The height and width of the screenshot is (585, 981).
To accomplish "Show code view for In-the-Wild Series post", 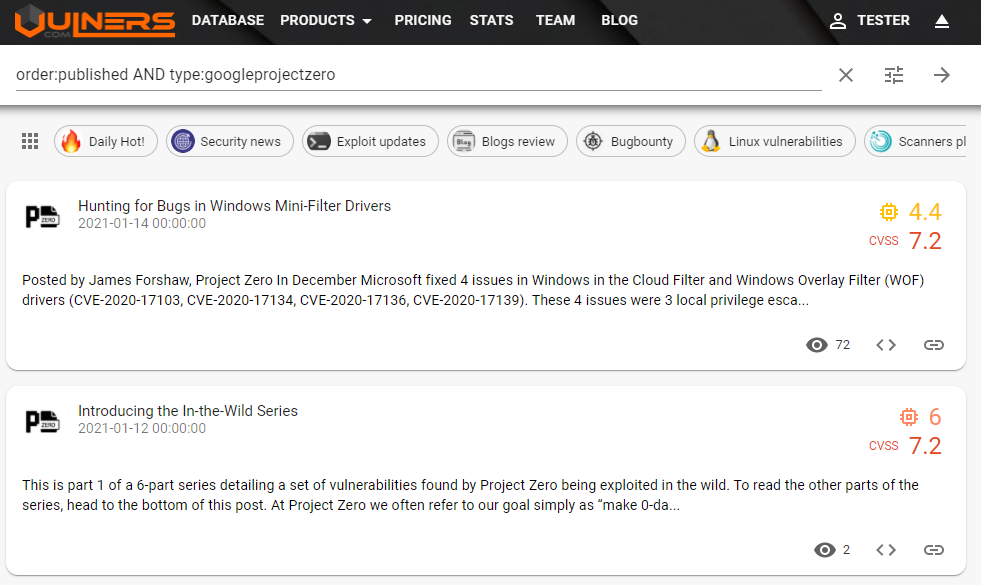I will 886,550.
